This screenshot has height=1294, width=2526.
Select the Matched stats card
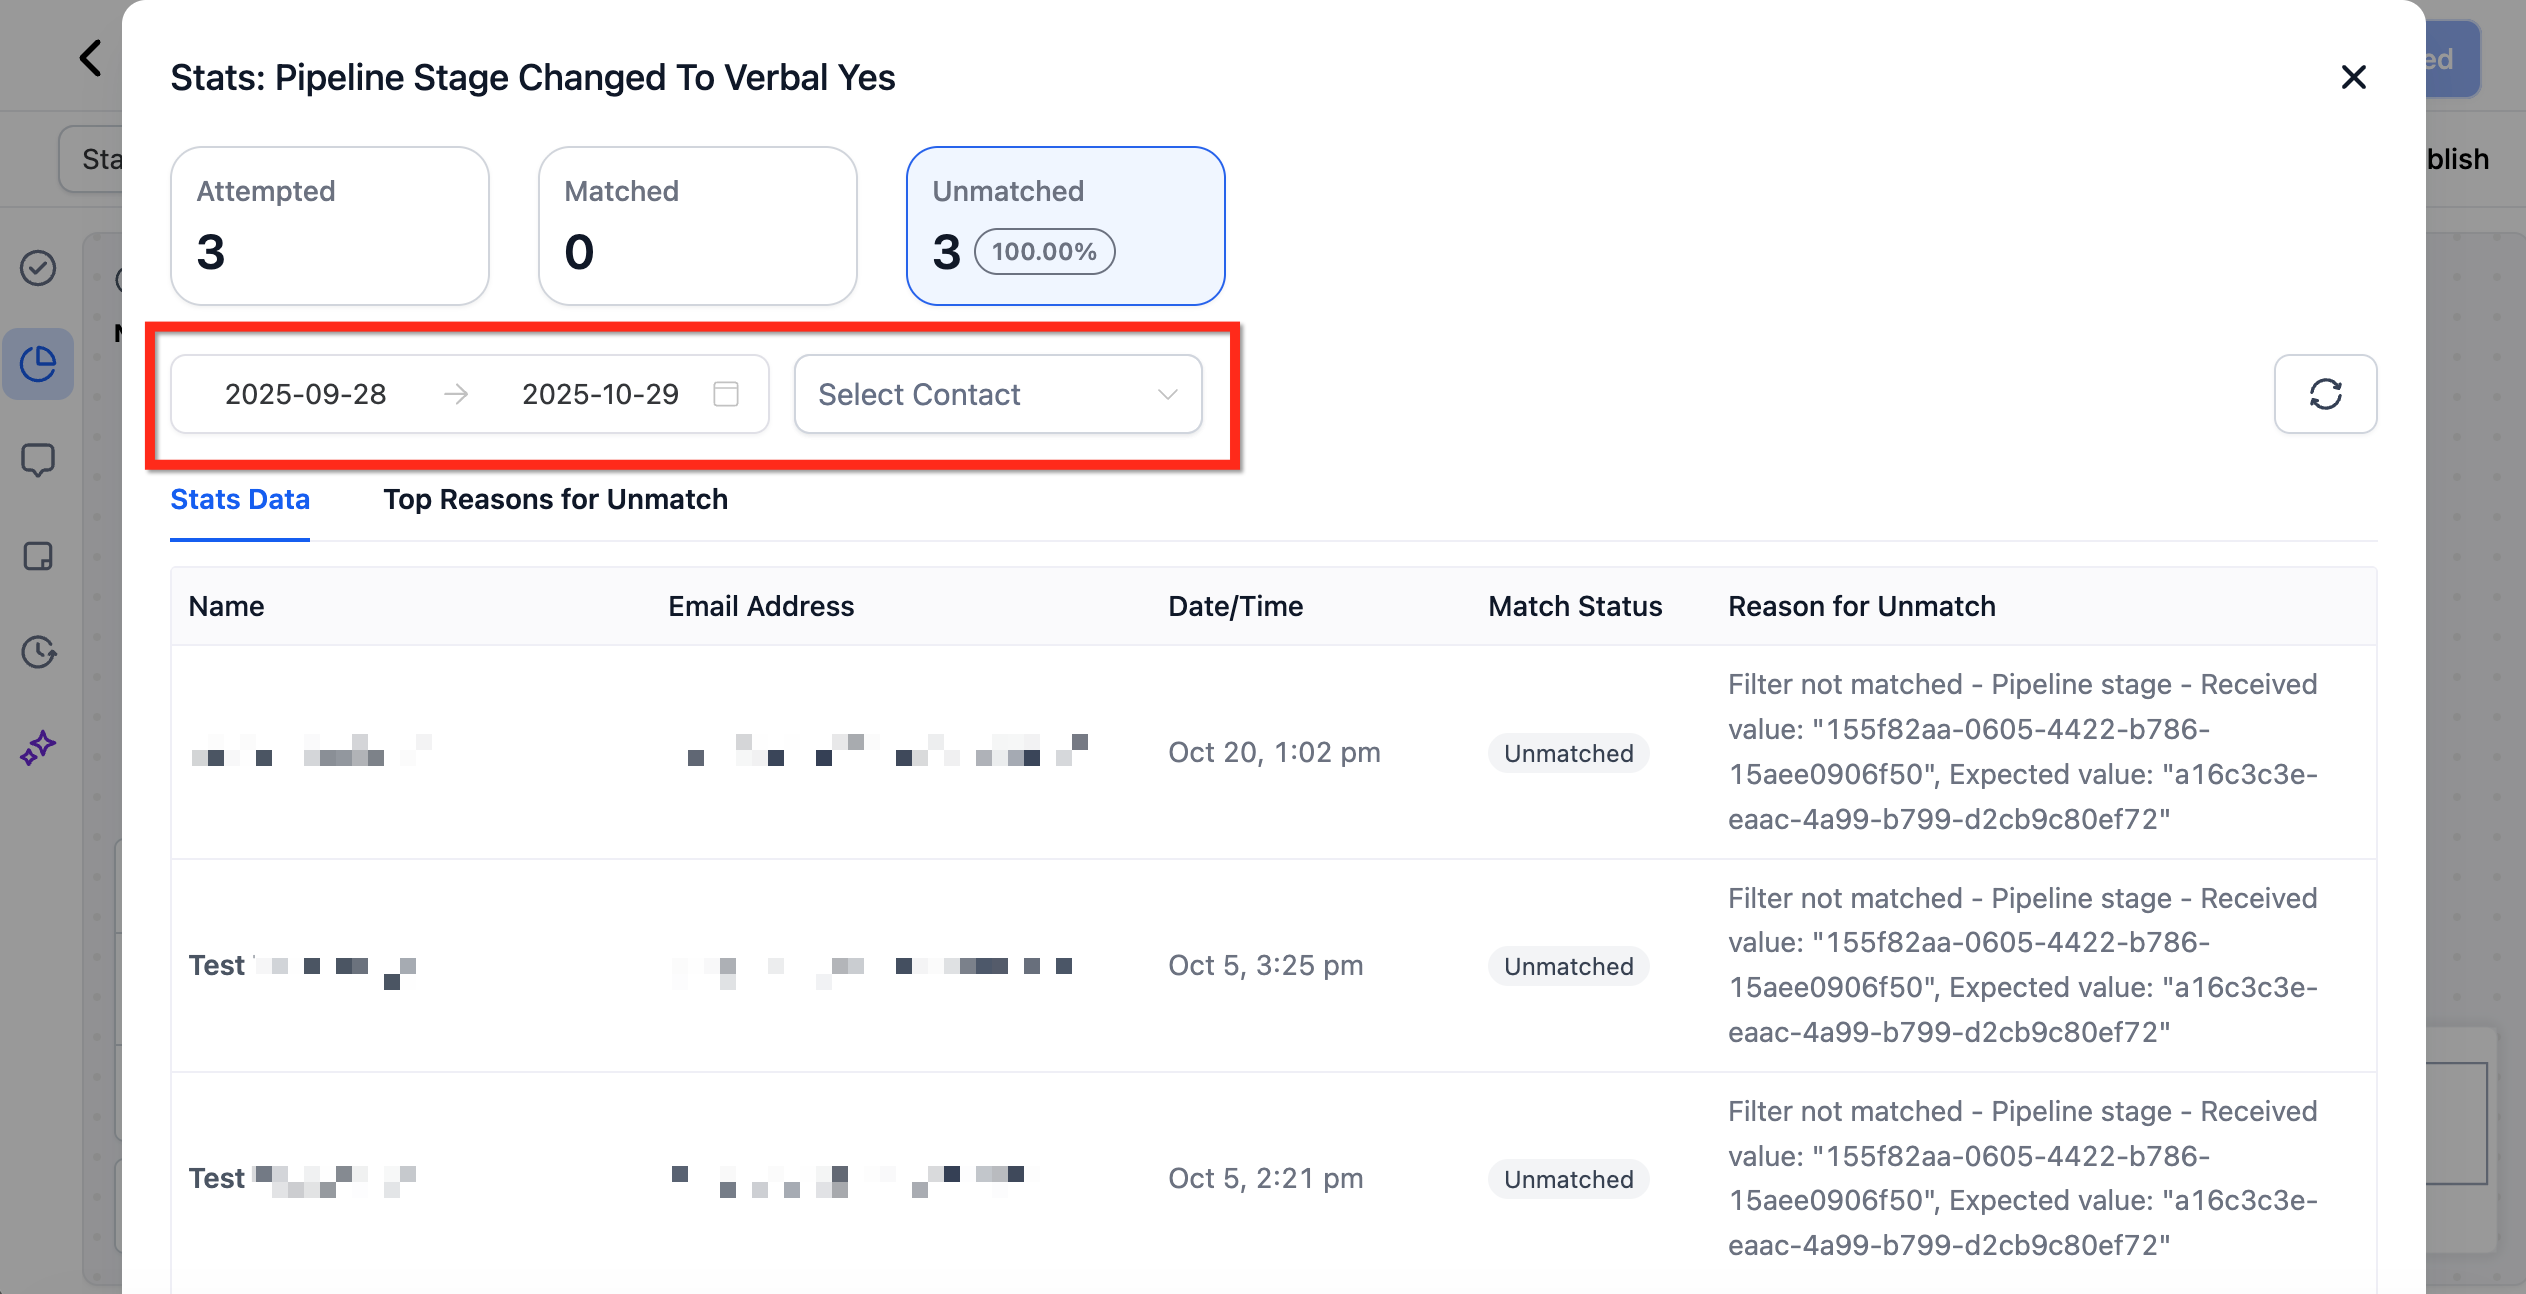697,226
